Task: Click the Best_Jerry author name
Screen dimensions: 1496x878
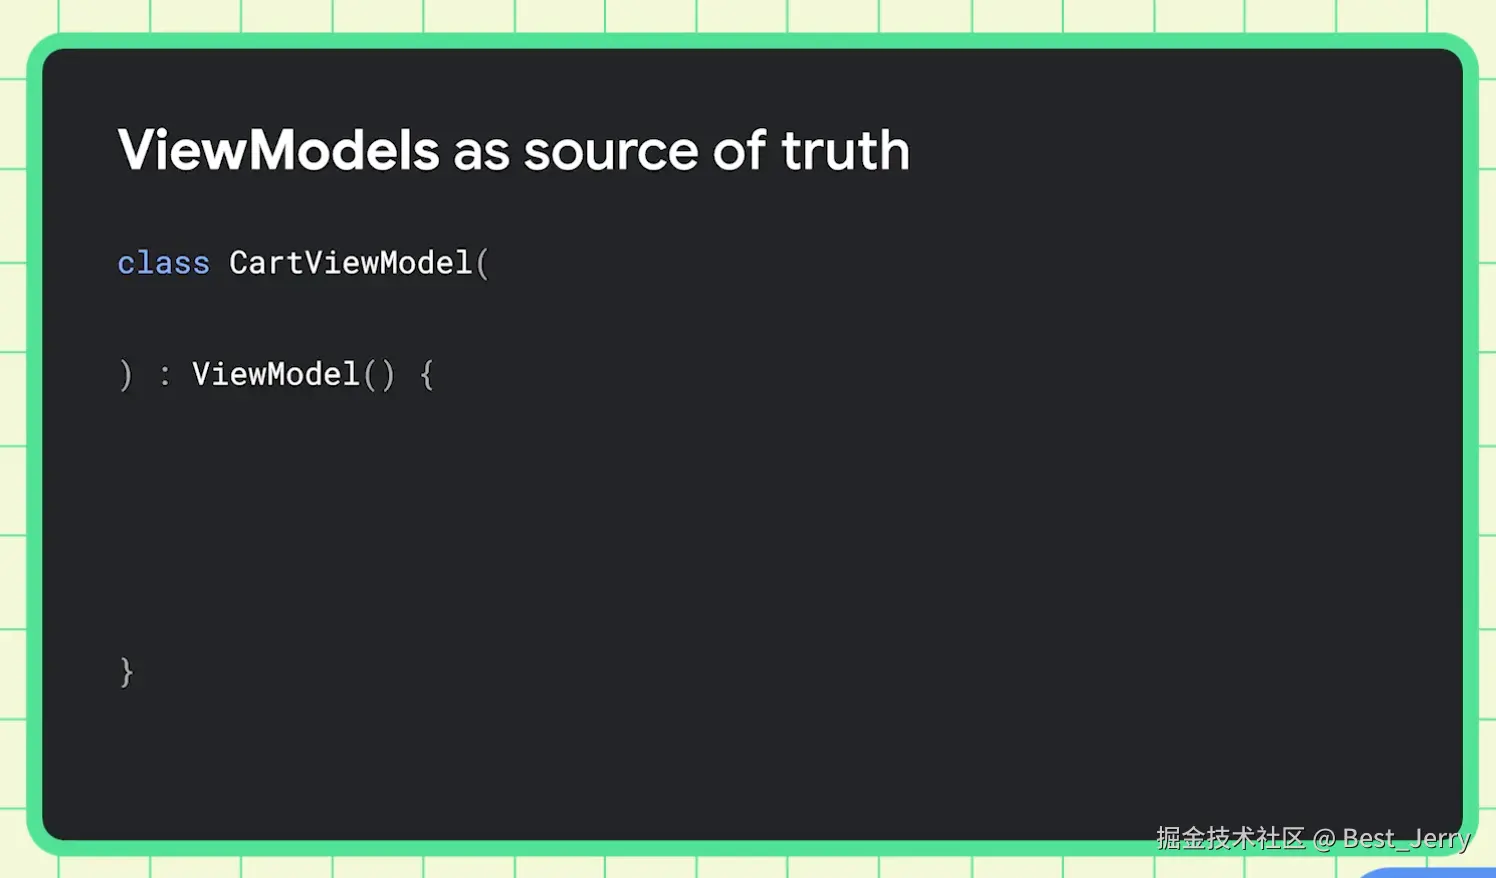Action: click(x=1406, y=838)
